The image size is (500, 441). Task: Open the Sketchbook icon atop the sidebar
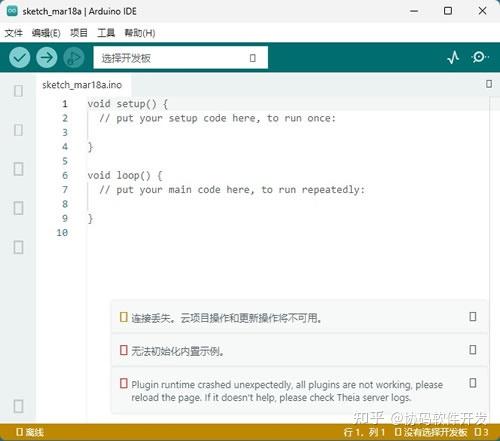coord(18,91)
